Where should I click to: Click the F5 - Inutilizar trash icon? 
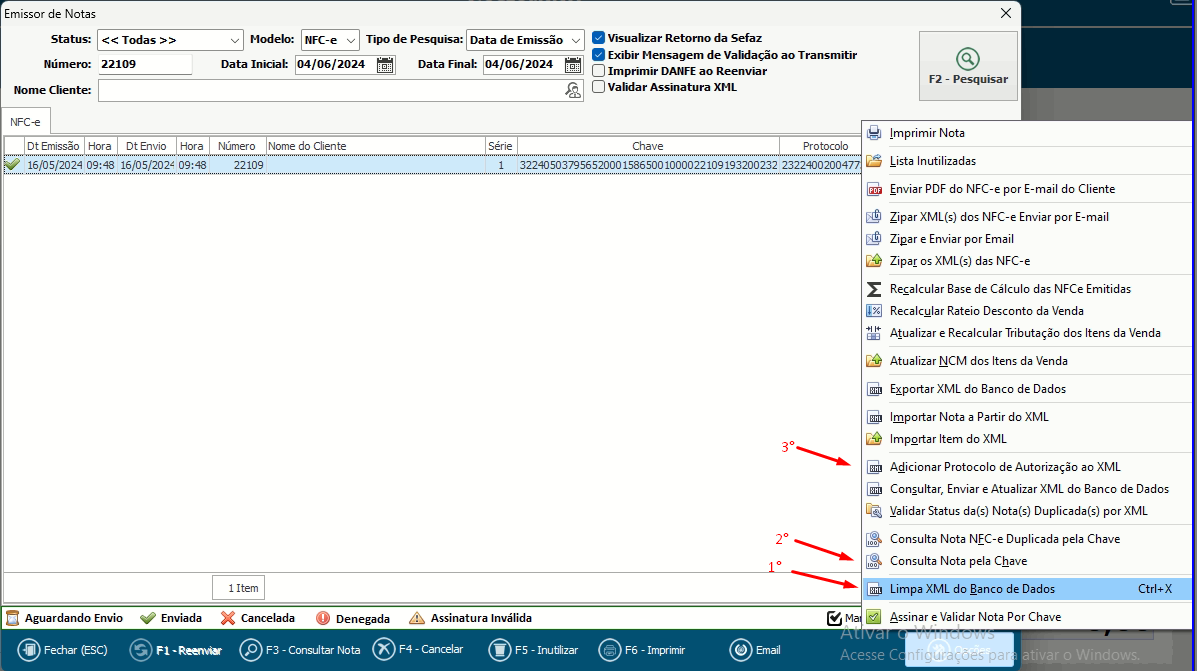500,650
